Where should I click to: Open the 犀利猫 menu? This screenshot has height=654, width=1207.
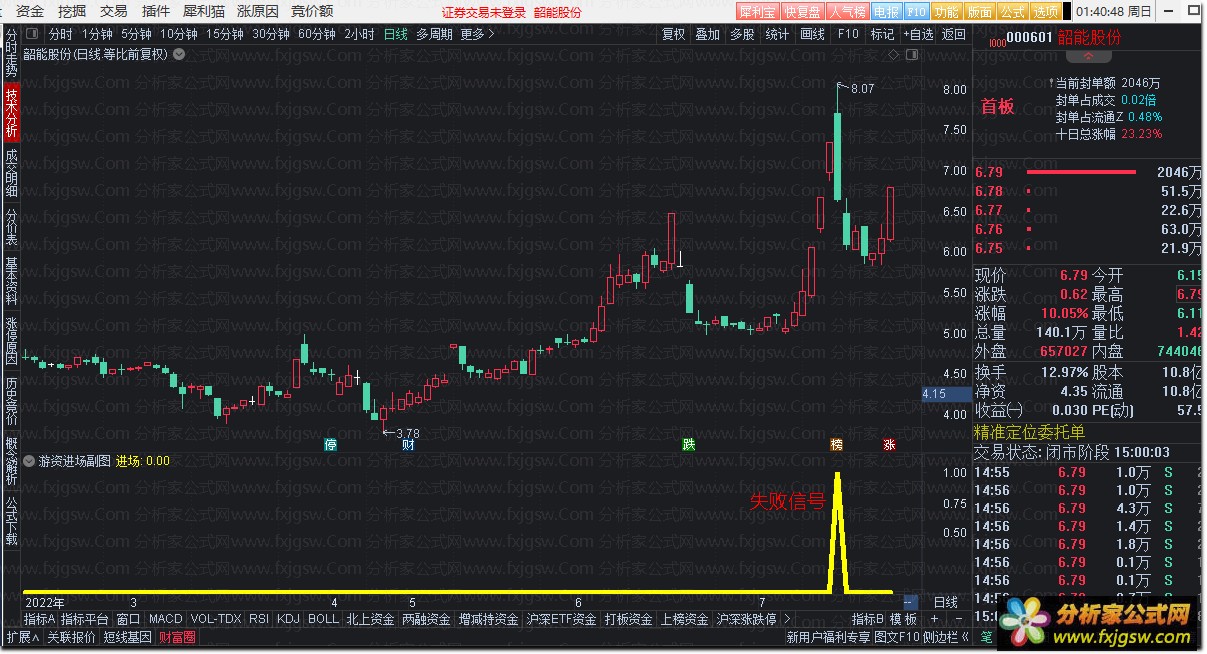(203, 11)
